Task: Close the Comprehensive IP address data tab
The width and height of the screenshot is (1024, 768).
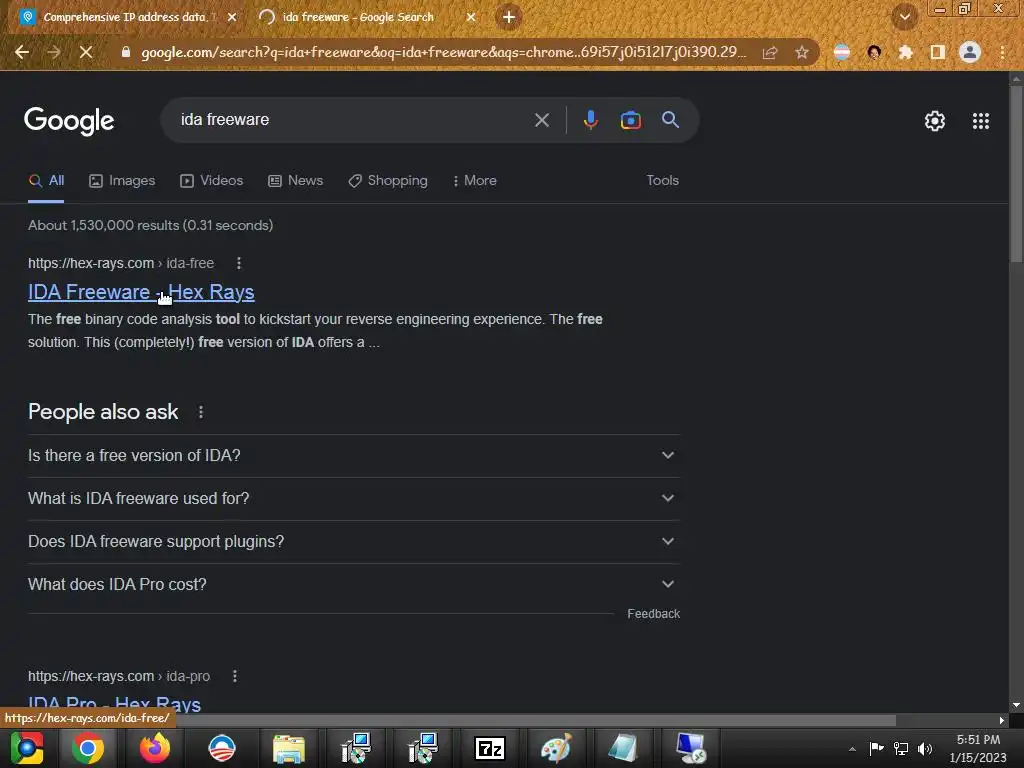Action: [x=232, y=17]
